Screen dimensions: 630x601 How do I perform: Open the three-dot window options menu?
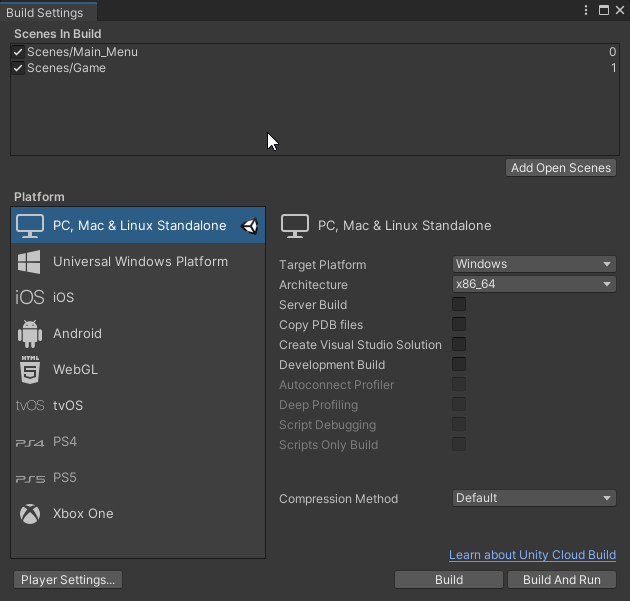coord(586,10)
